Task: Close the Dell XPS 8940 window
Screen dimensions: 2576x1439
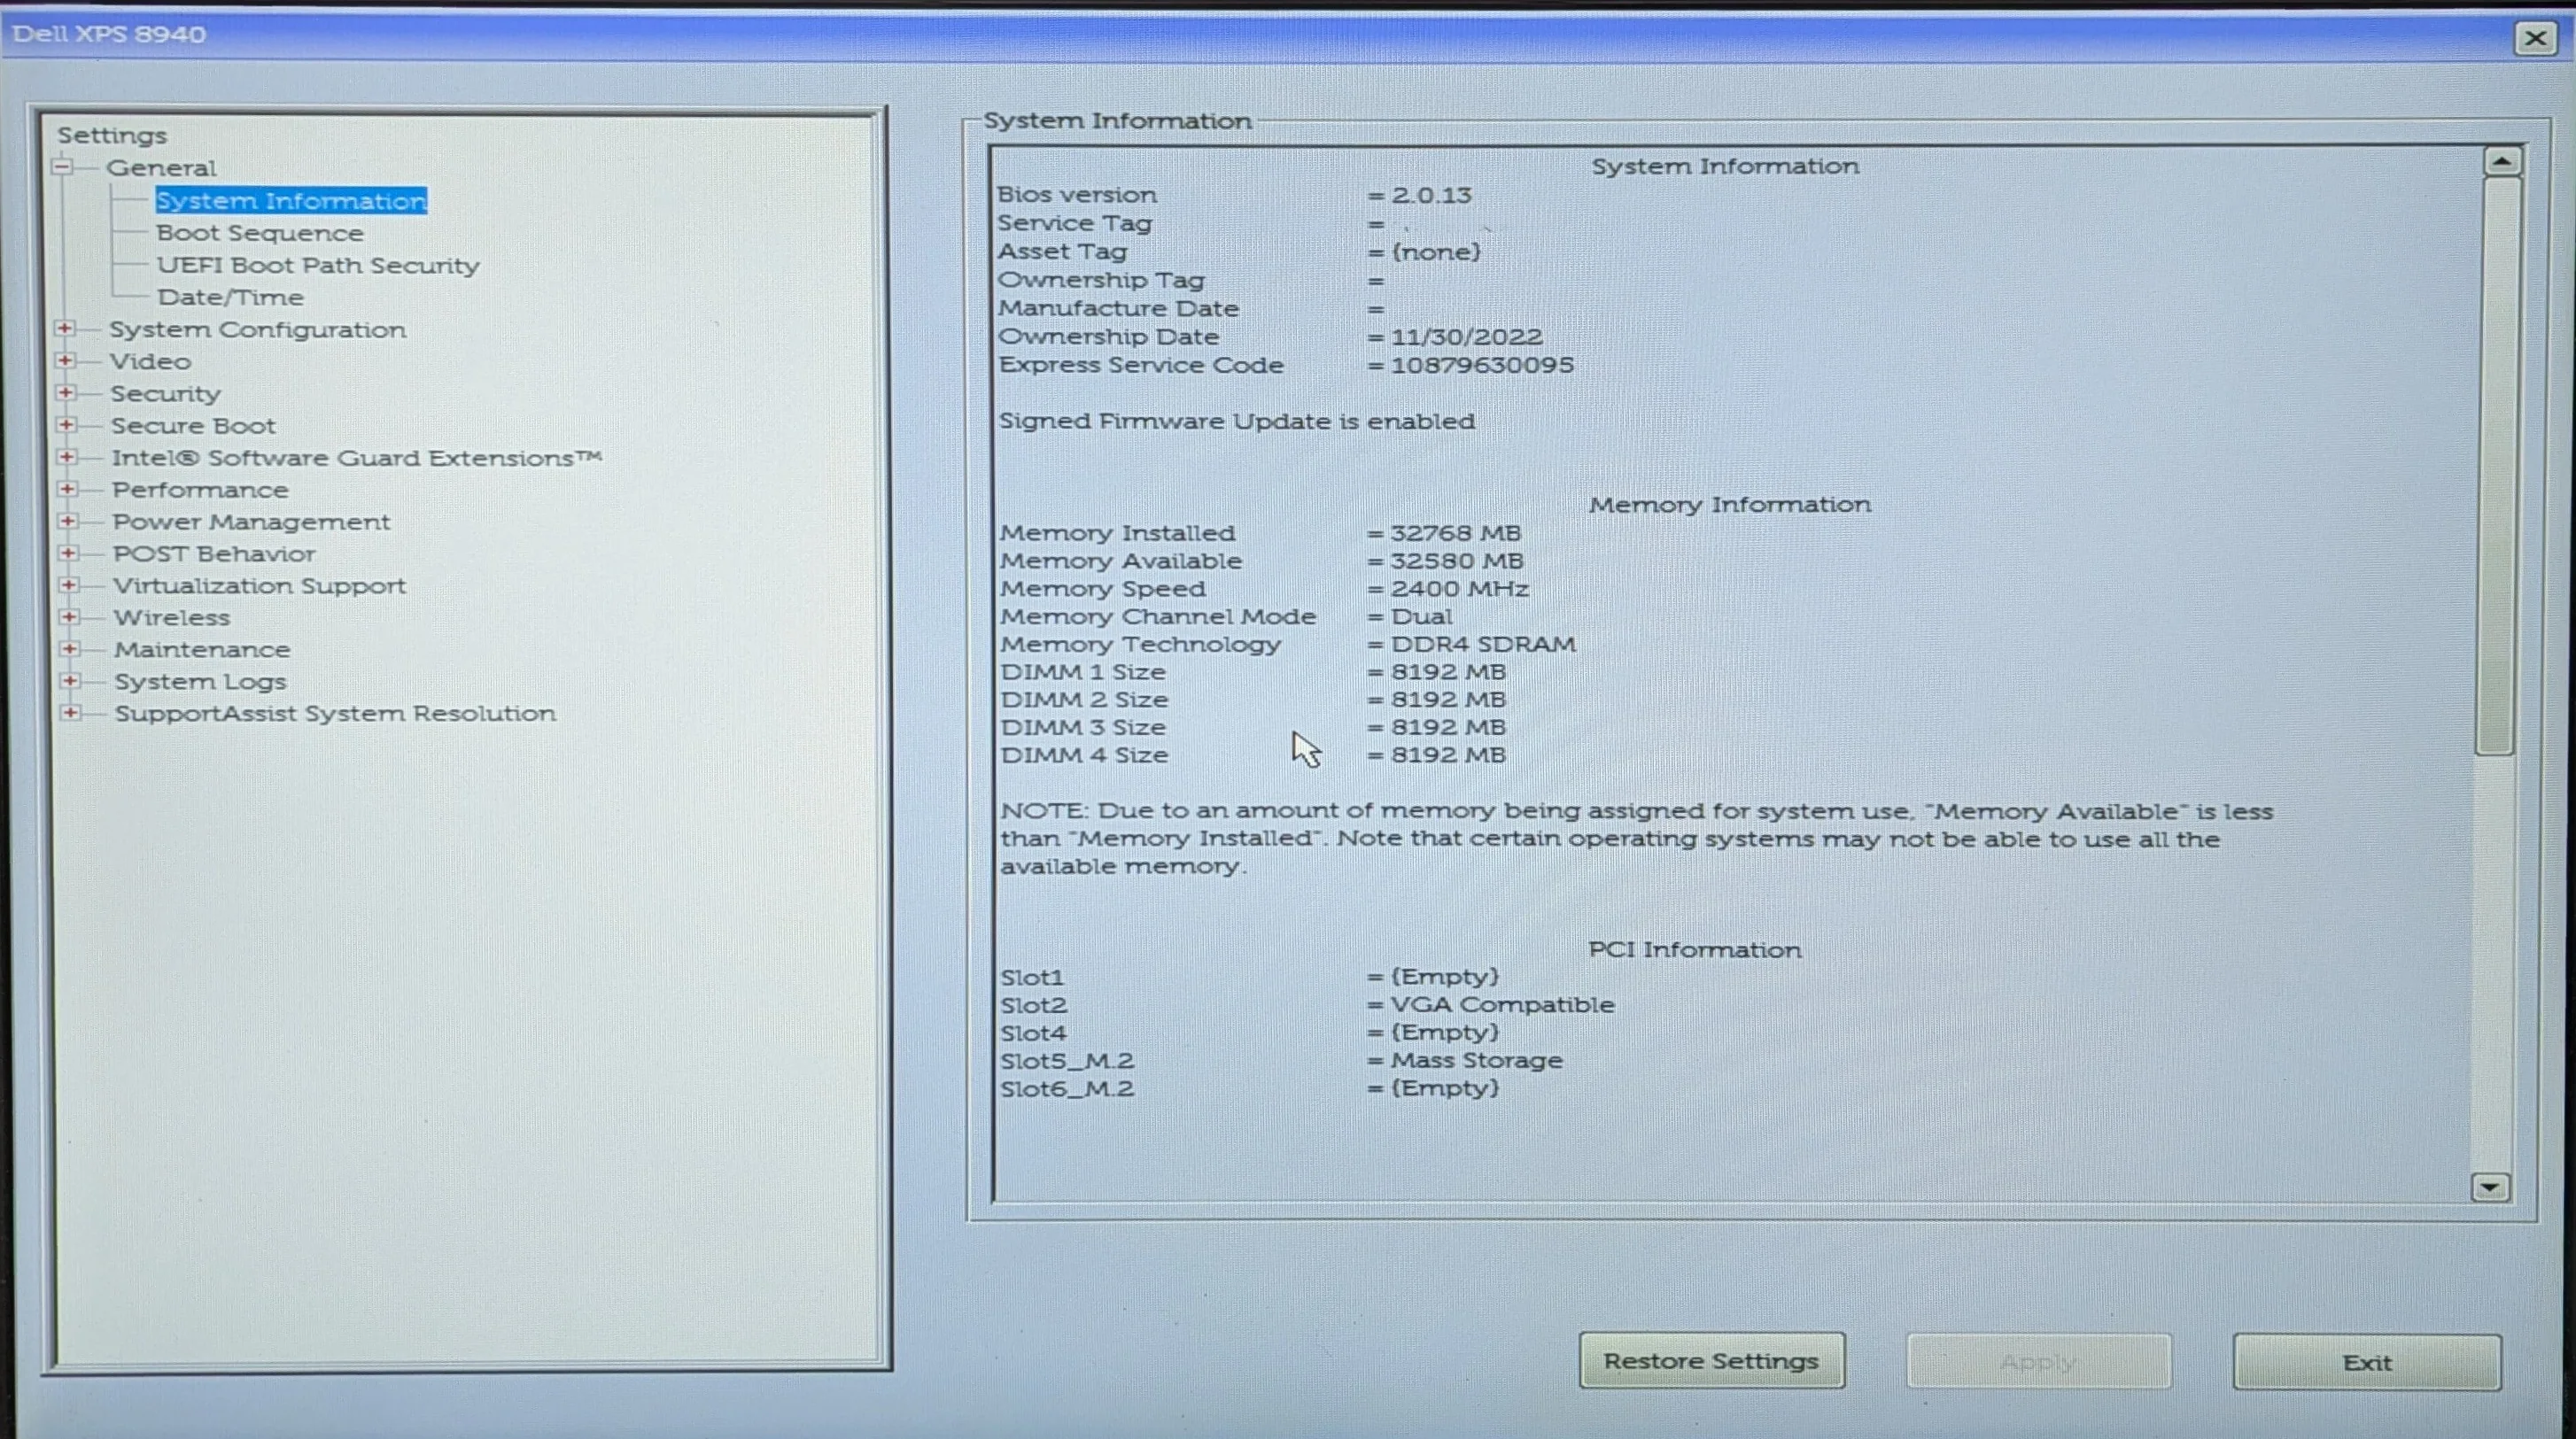Action: [2536, 38]
